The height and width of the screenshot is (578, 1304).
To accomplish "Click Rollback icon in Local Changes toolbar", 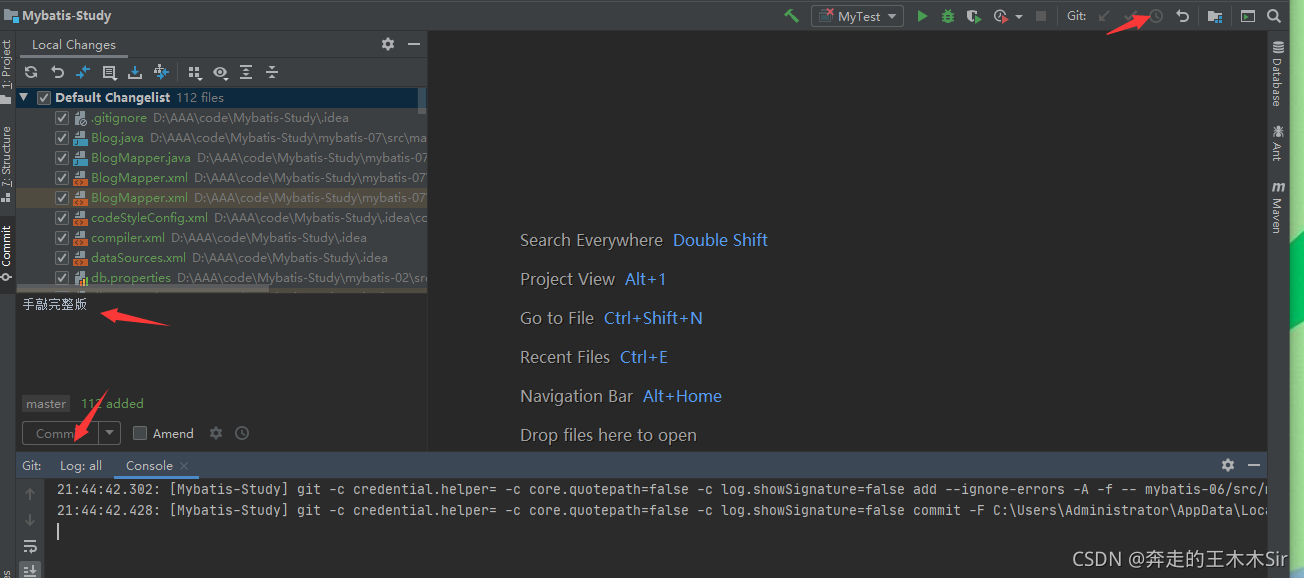I will pyautogui.click(x=57, y=72).
